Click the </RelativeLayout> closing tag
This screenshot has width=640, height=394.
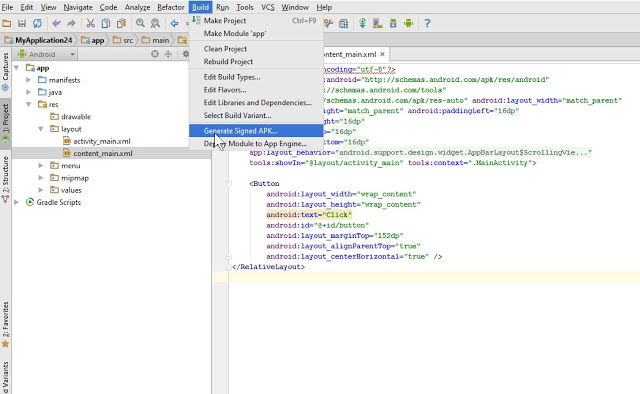(x=269, y=267)
